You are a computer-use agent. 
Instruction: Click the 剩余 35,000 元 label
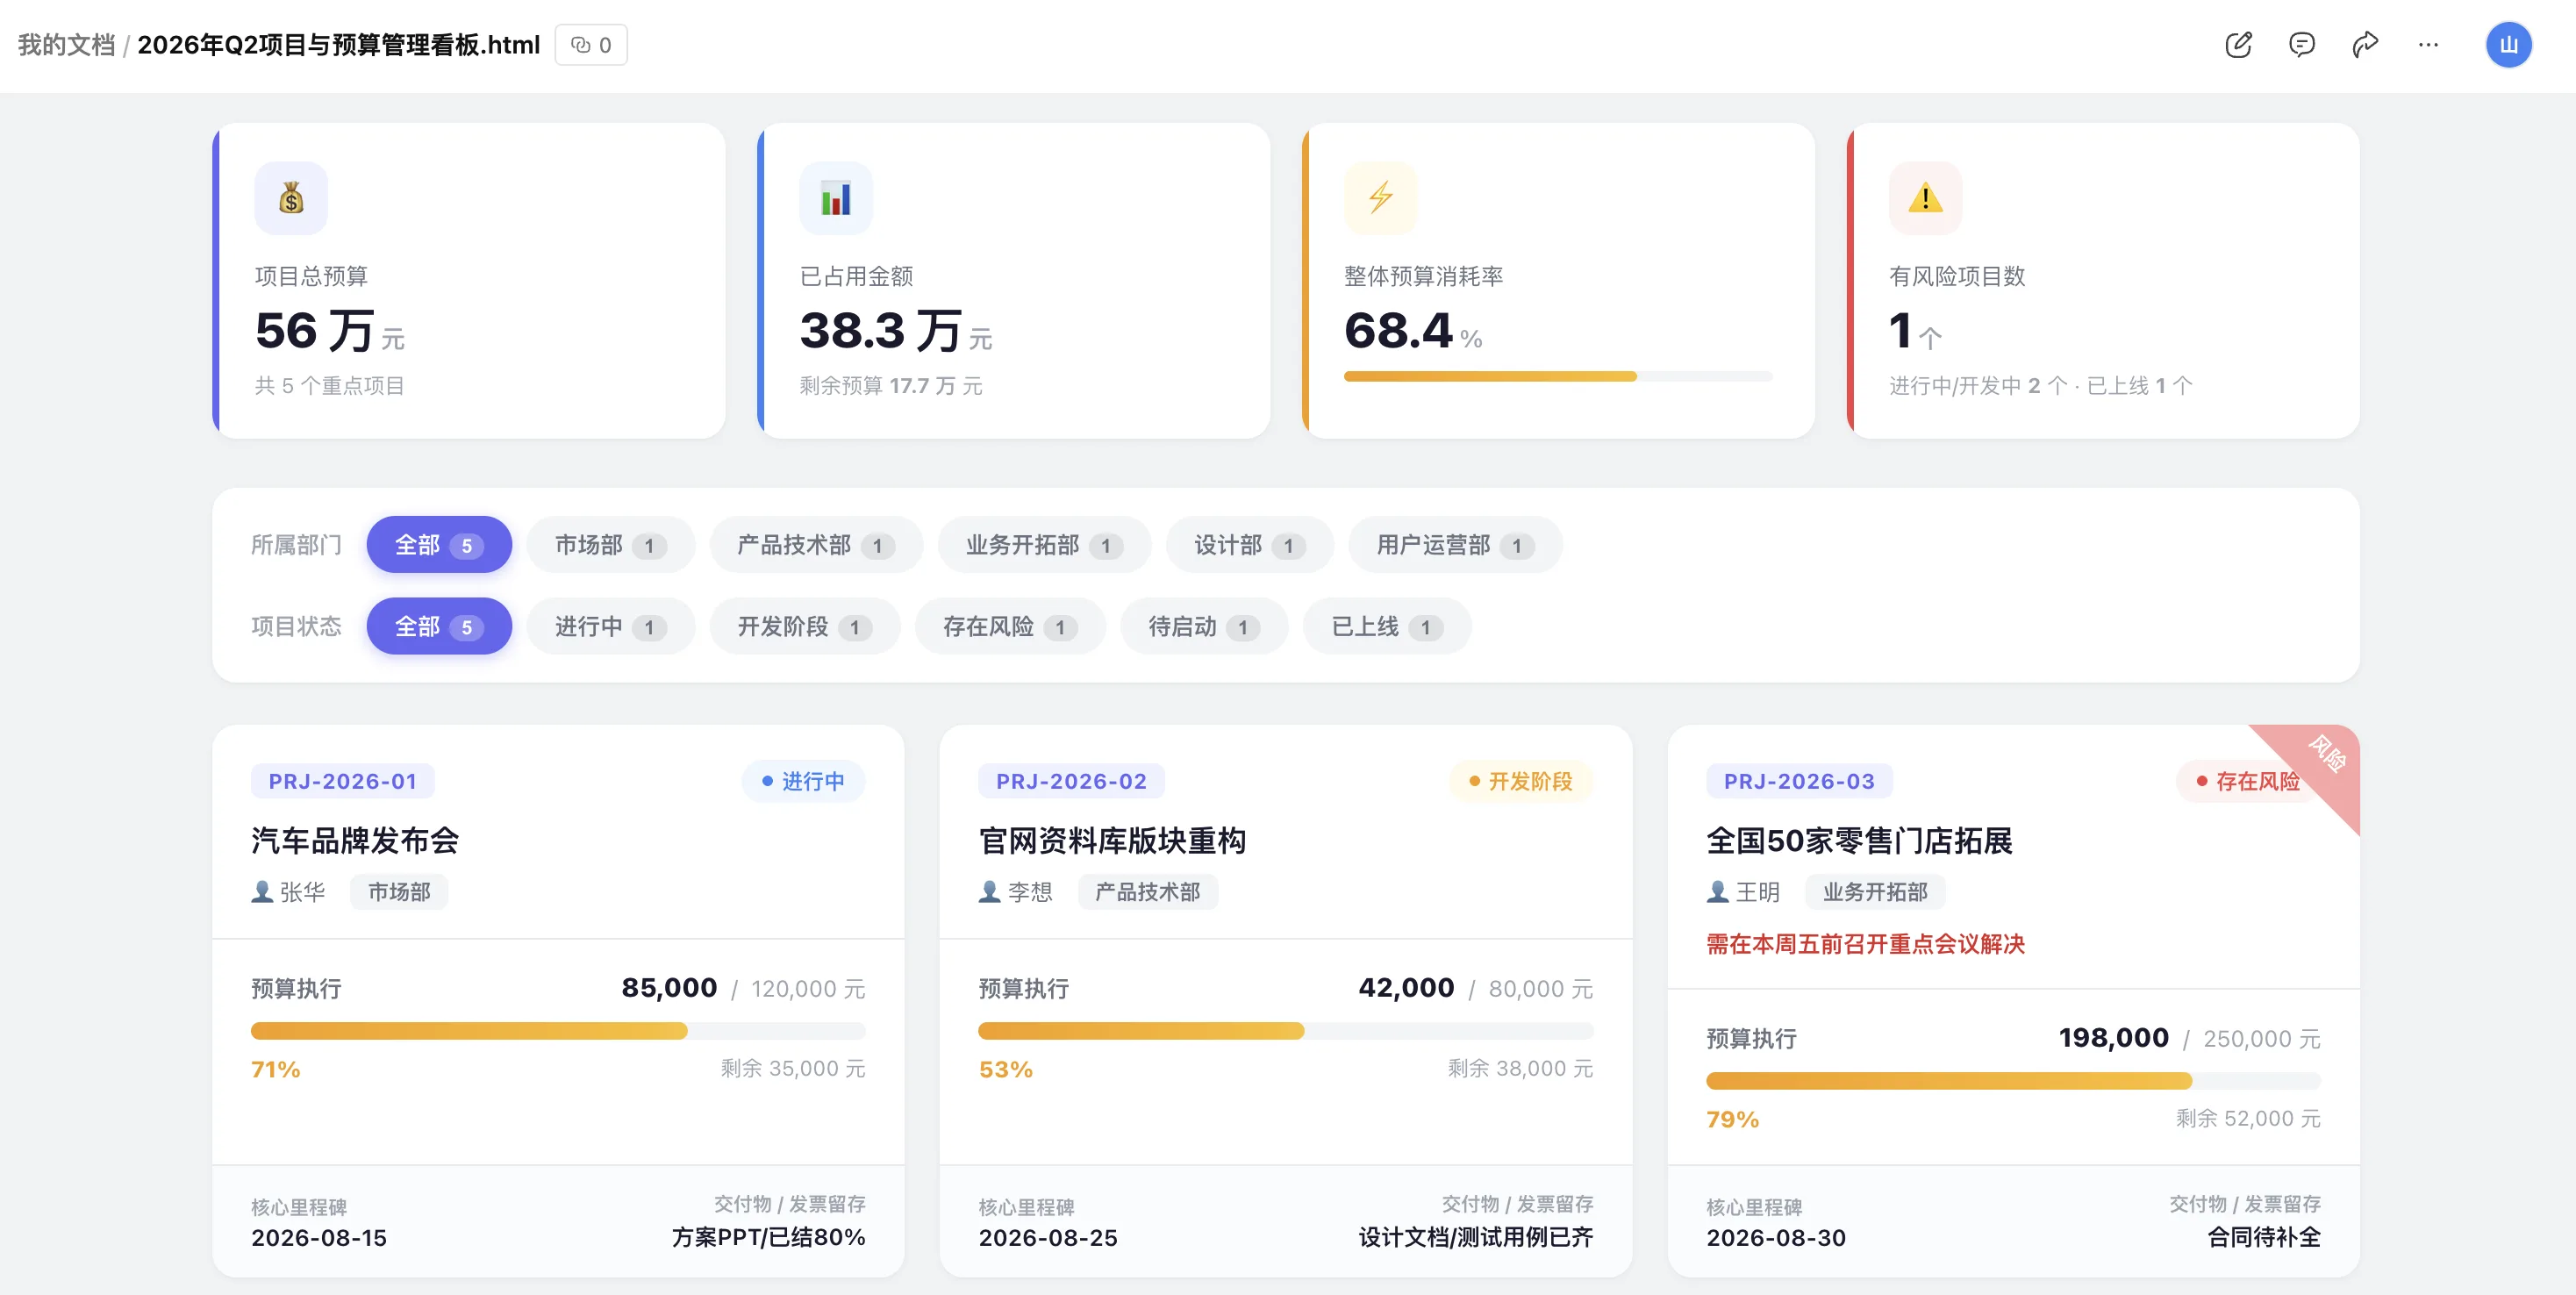[792, 1069]
